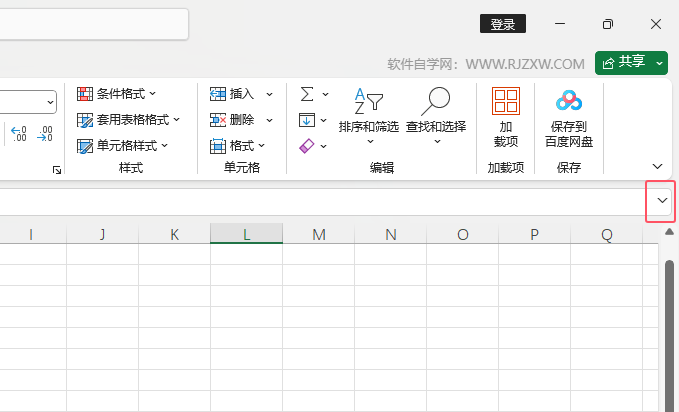The height and width of the screenshot is (412, 679).
Task: Collapse the ribbon with bottom-right chevron
Action: tap(657, 166)
